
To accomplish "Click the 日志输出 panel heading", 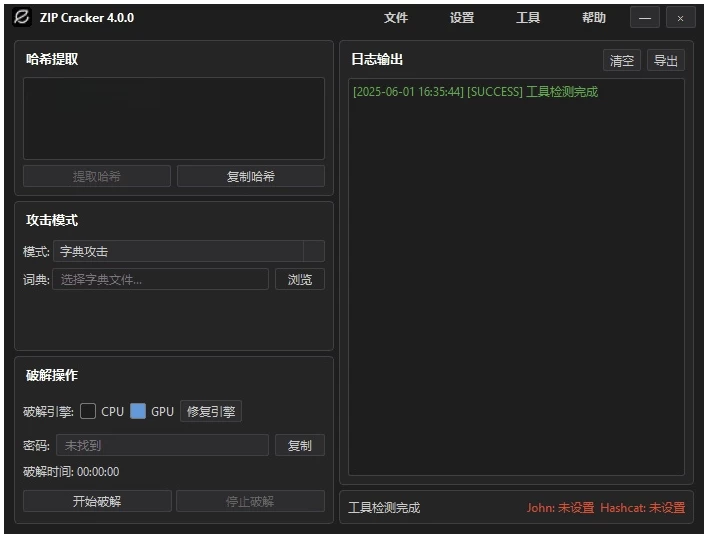I will pos(377,59).
